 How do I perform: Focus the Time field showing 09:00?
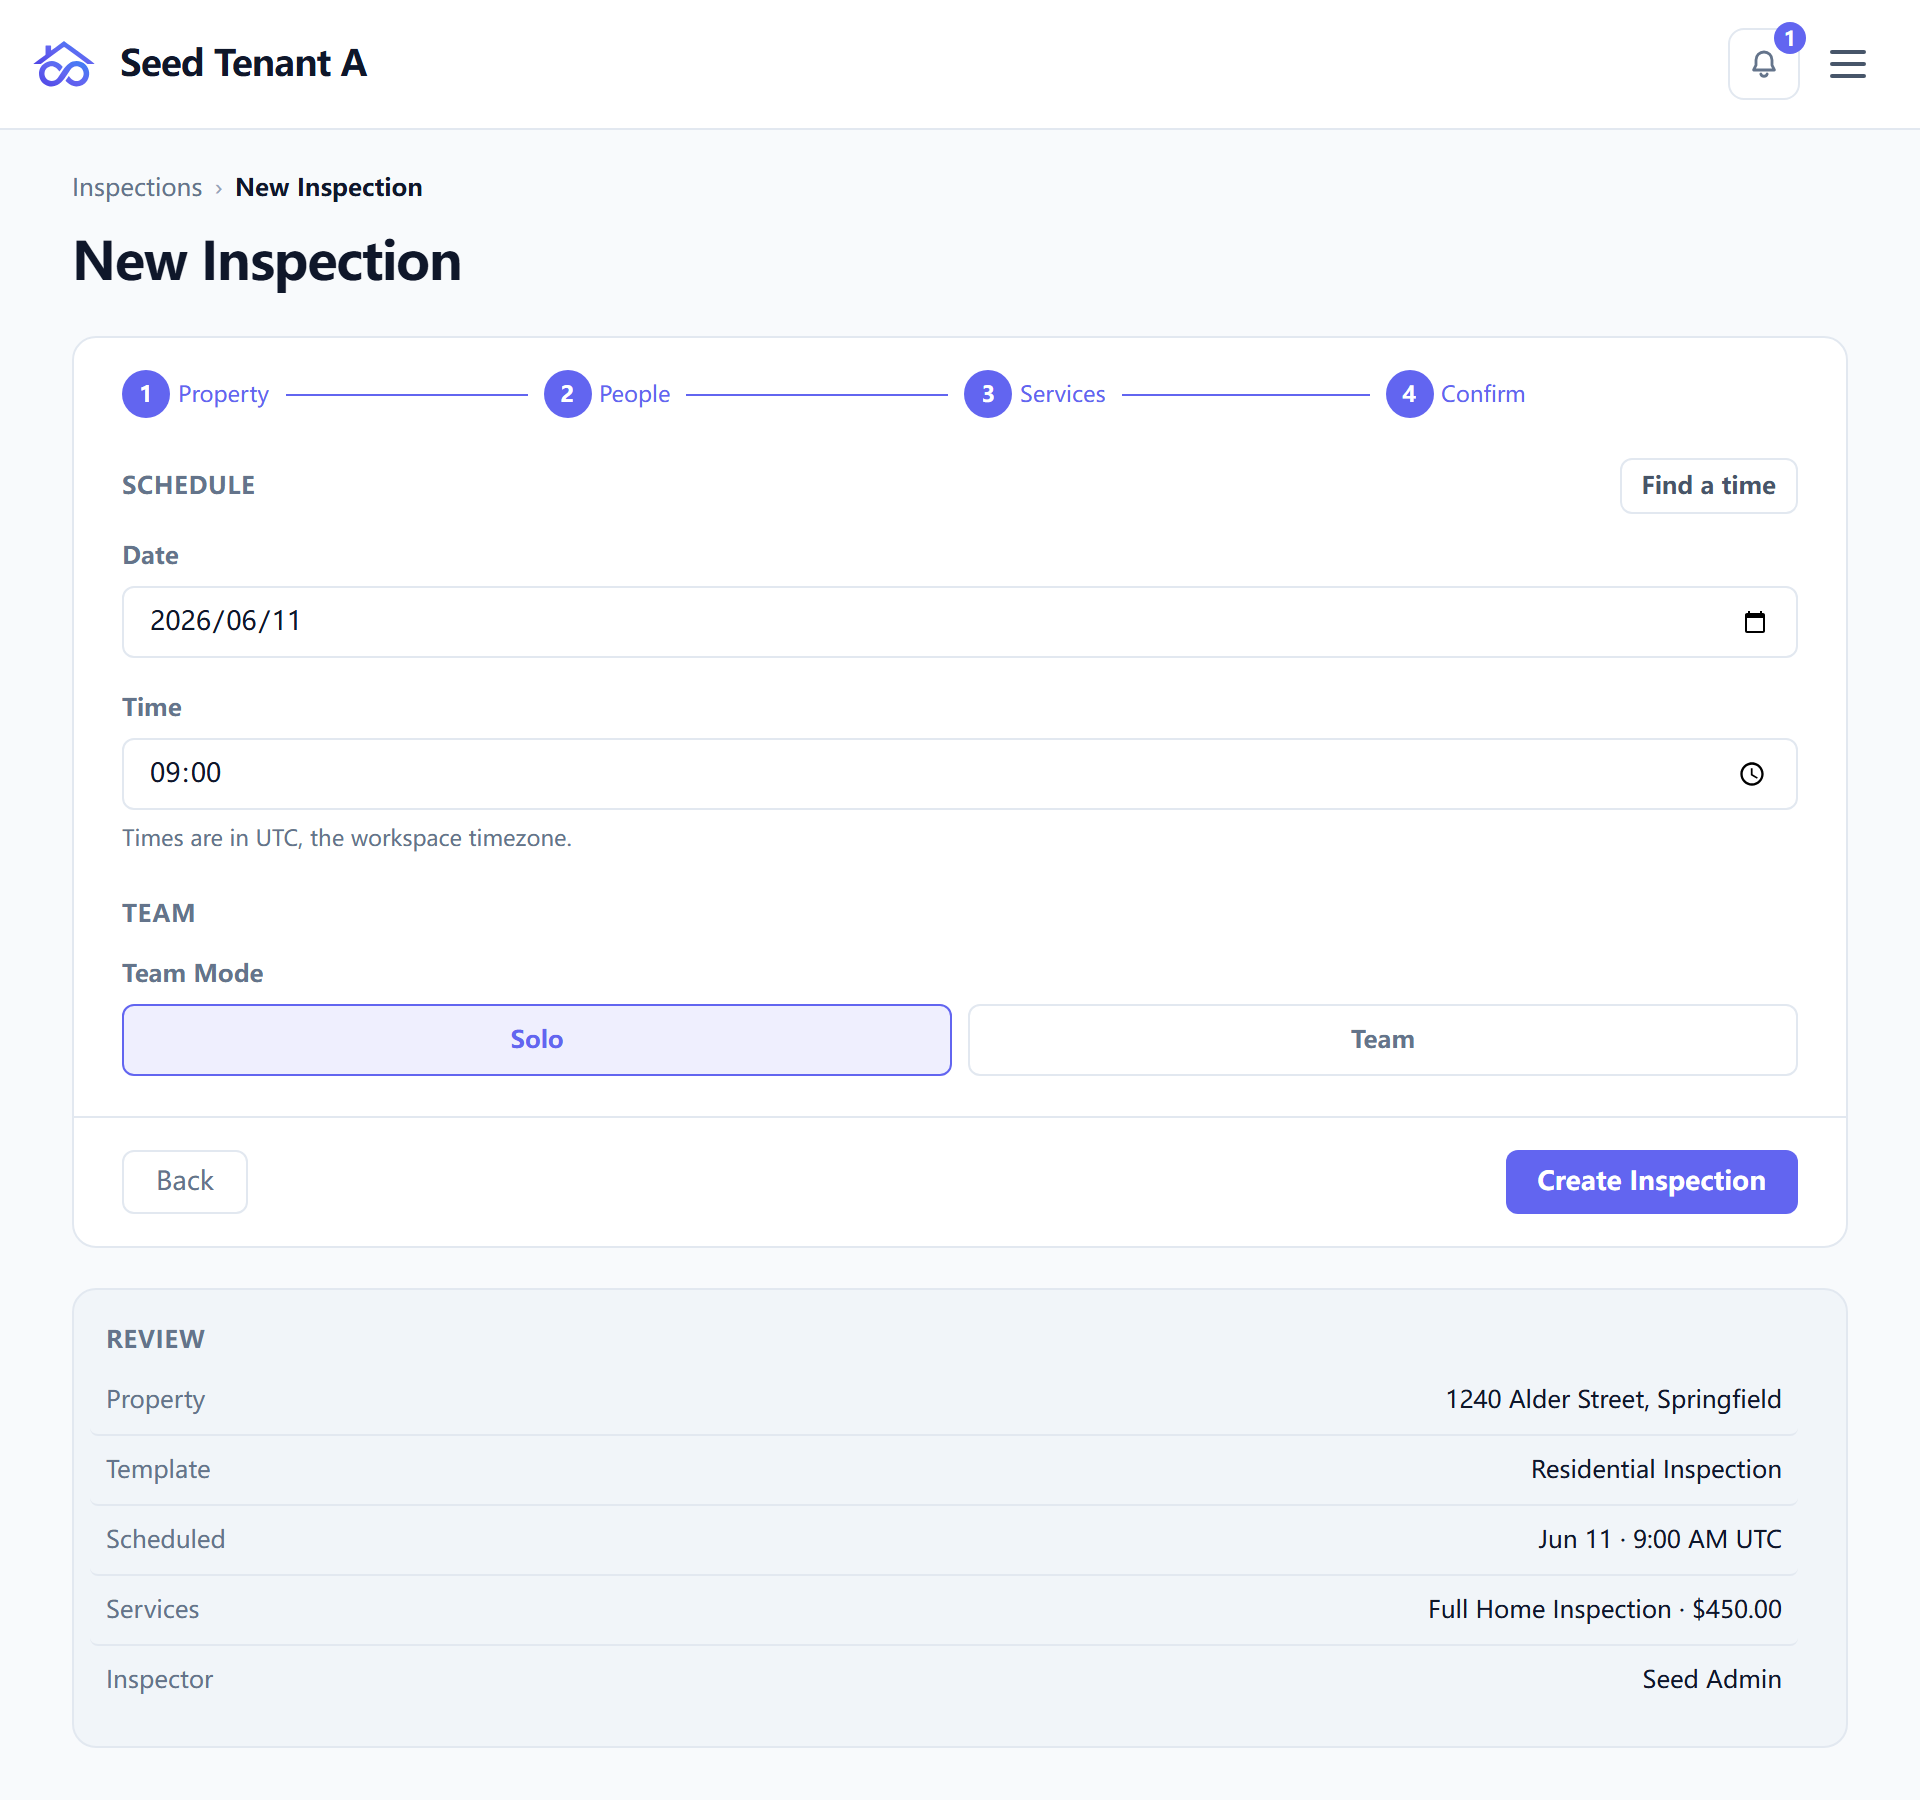960,774
